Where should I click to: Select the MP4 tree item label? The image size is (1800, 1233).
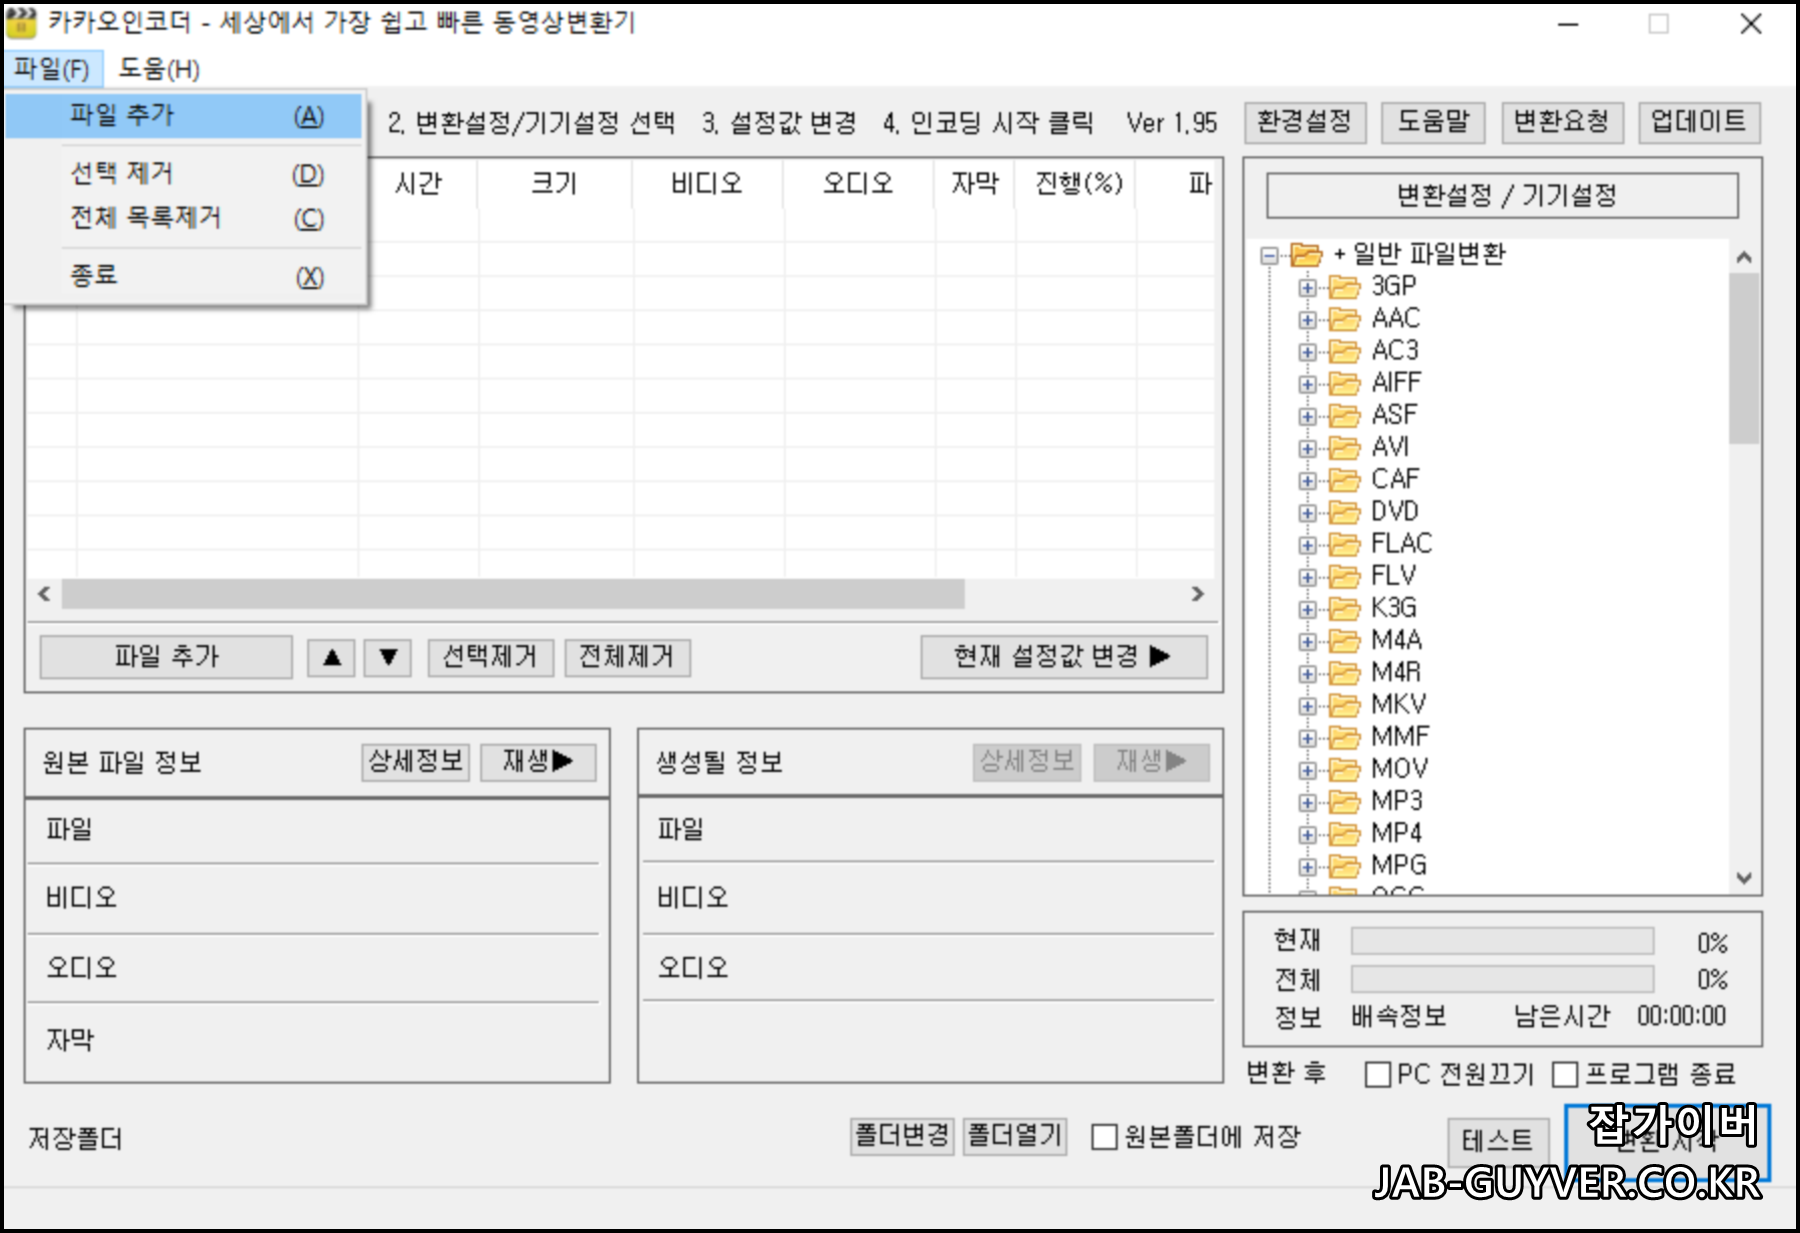tap(1396, 833)
